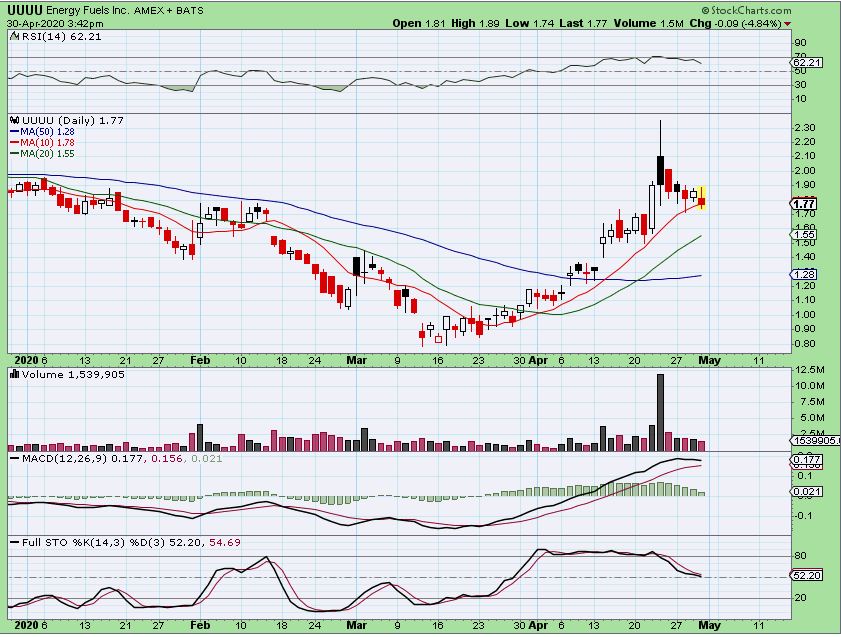
Task: Click the 0.177 MACD value tag on axis
Action: coord(806,460)
